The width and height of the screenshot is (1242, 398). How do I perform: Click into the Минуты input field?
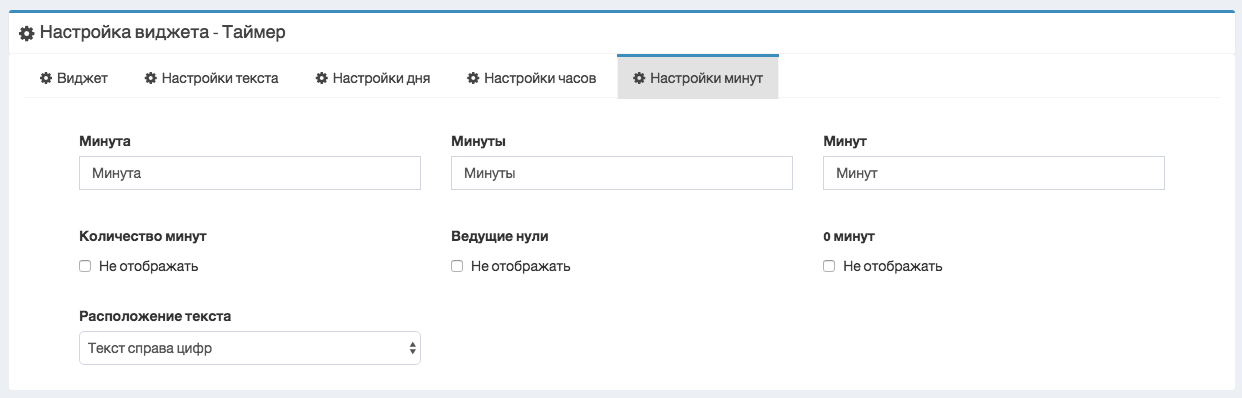pyautogui.click(x=622, y=173)
